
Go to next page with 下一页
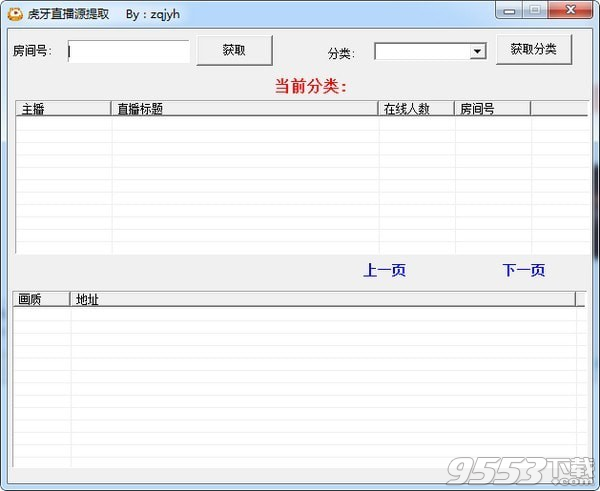point(524,270)
